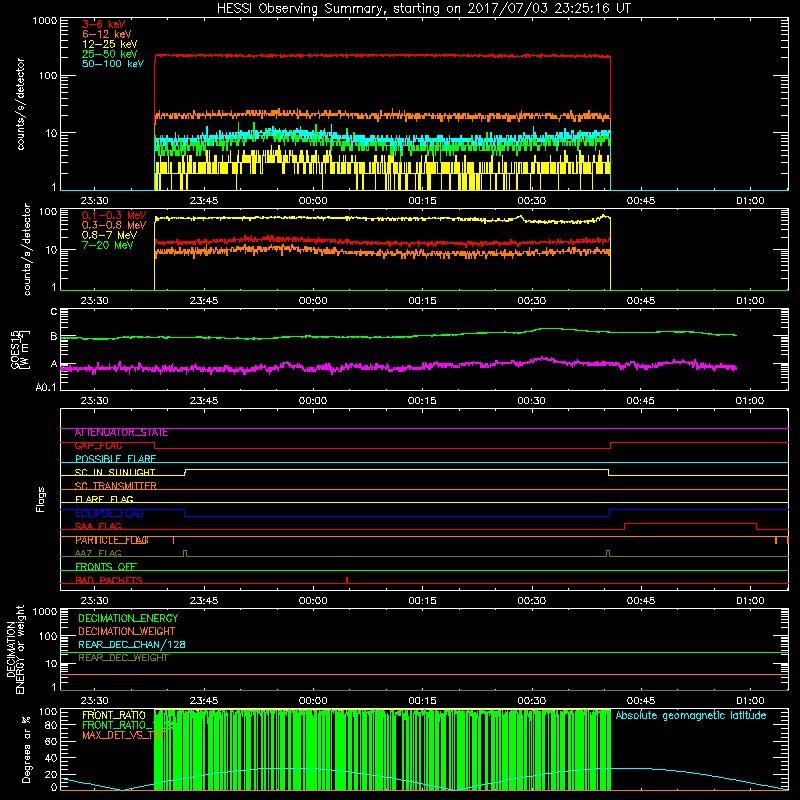Click the 12-25 keV legend label
The image size is (800, 800).
(109, 44)
